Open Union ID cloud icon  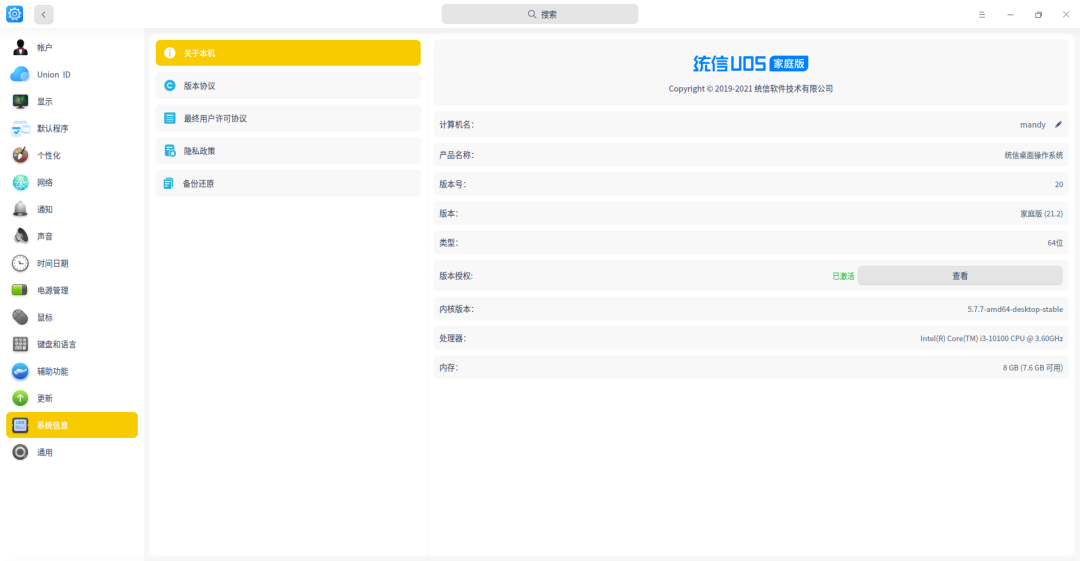coord(20,74)
